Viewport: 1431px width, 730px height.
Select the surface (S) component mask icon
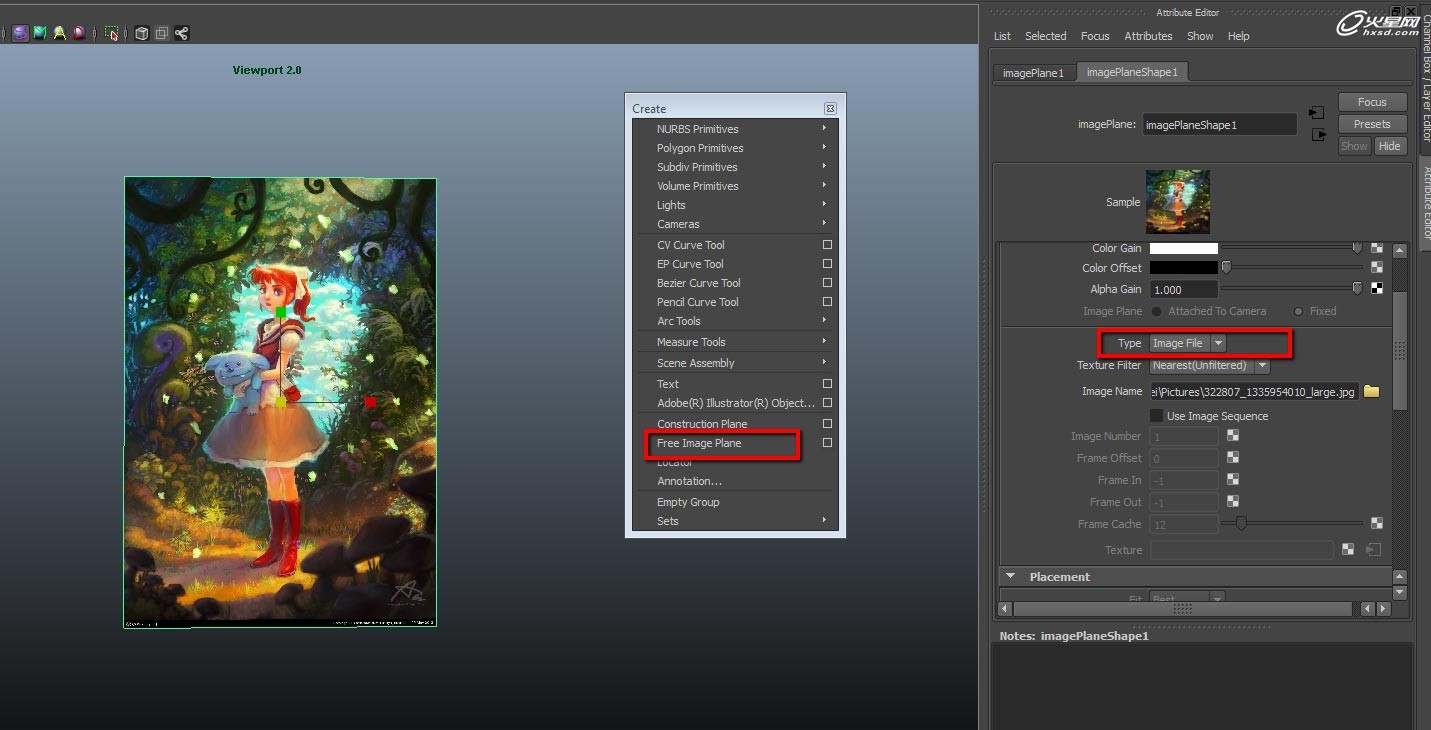[20, 33]
